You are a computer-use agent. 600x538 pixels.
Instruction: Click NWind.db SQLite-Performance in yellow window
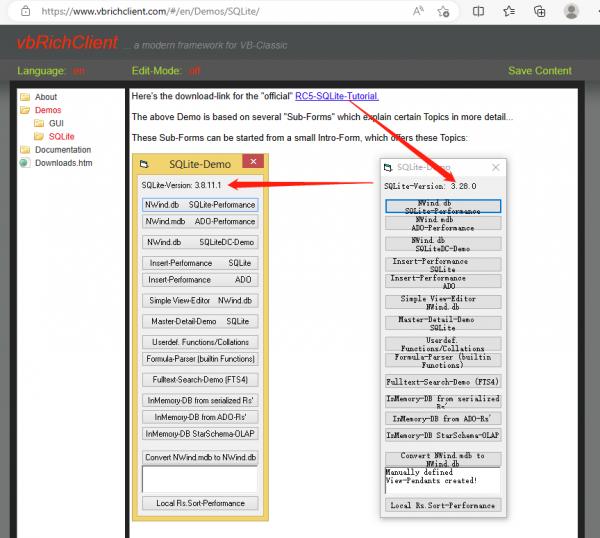[200, 205]
